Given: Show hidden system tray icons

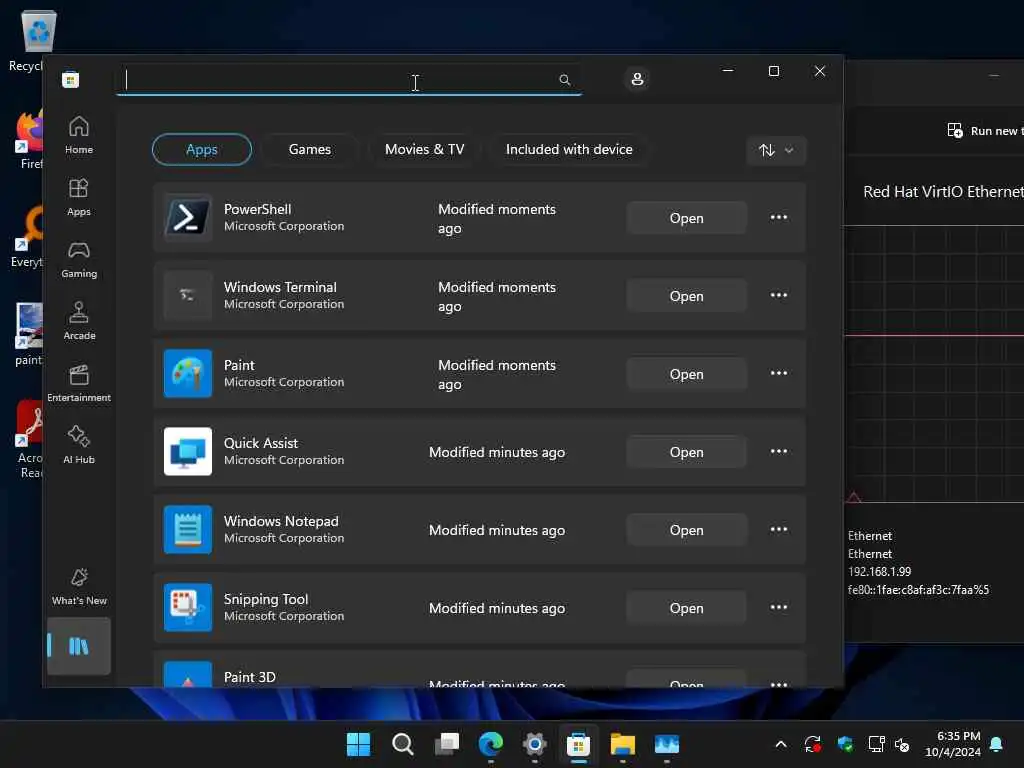Looking at the screenshot, I should 780,744.
